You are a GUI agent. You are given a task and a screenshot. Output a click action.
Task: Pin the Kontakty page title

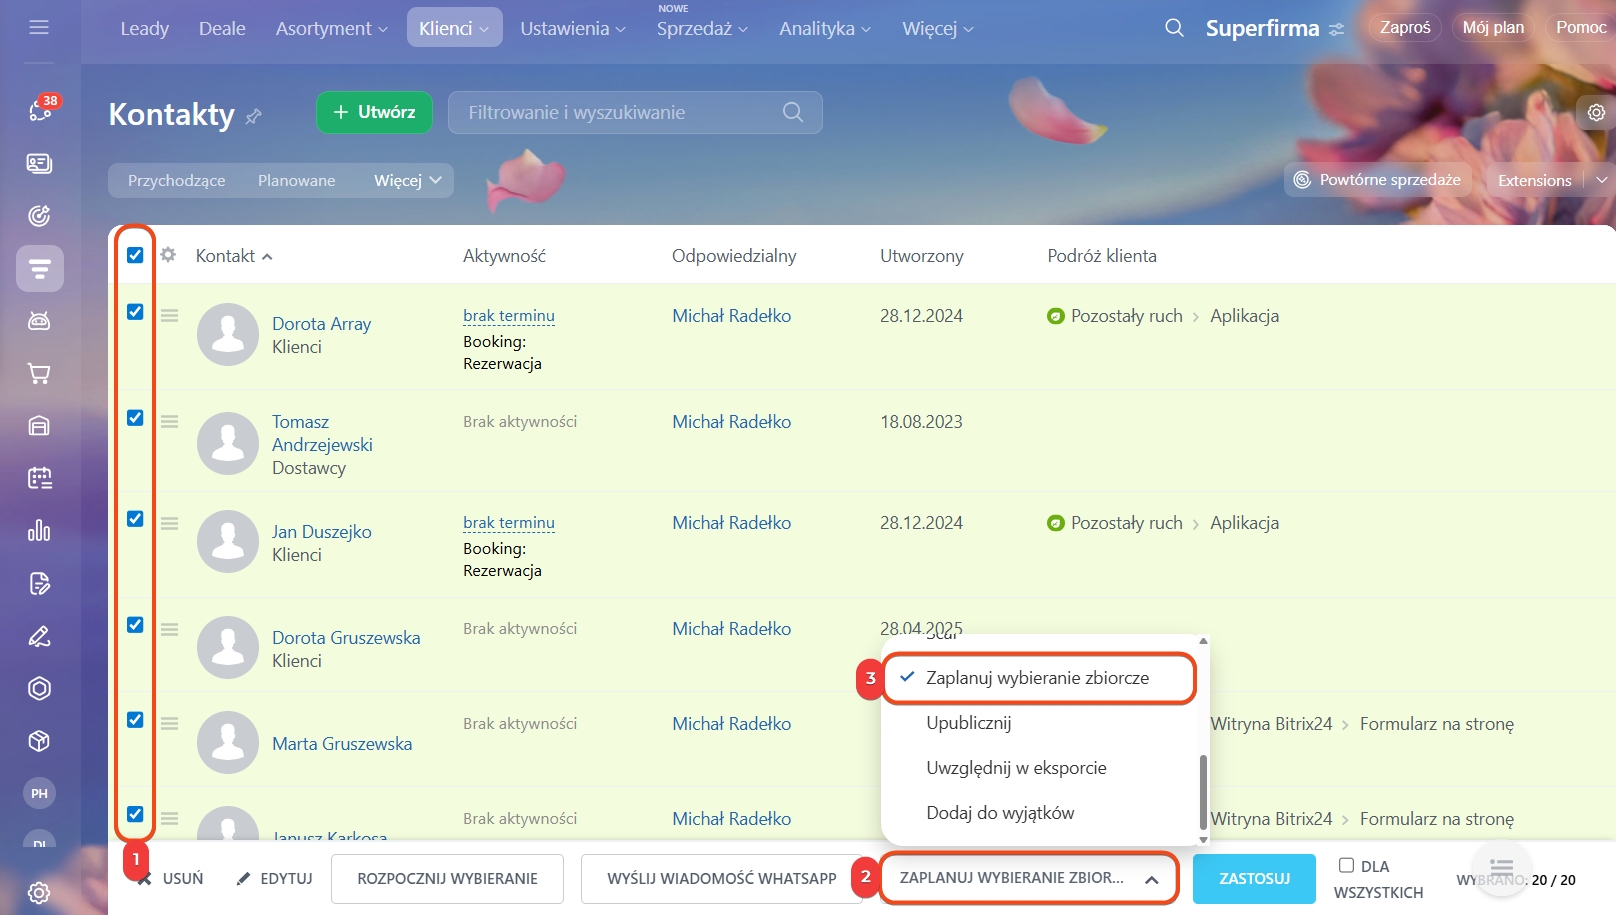[254, 116]
